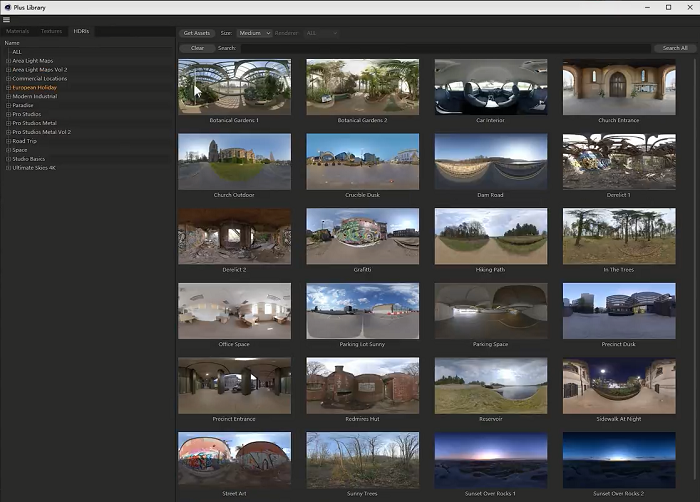
Task: Select ALL in the category tree
Action: click(x=16, y=52)
